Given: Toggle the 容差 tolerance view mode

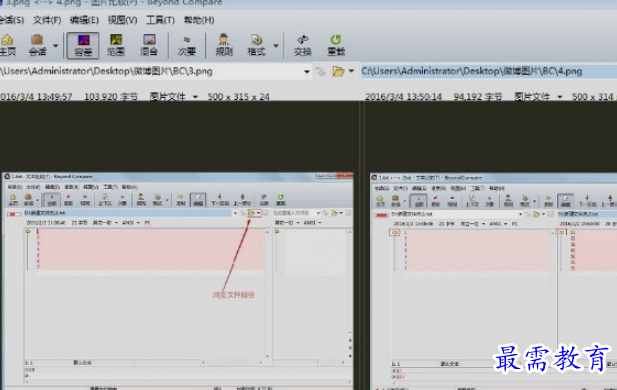Looking at the screenshot, I should click(x=83, y=46).
